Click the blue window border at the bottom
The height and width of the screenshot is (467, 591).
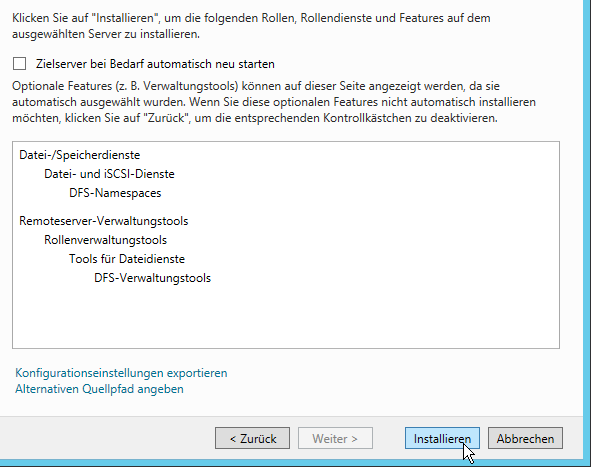(296, 463)
